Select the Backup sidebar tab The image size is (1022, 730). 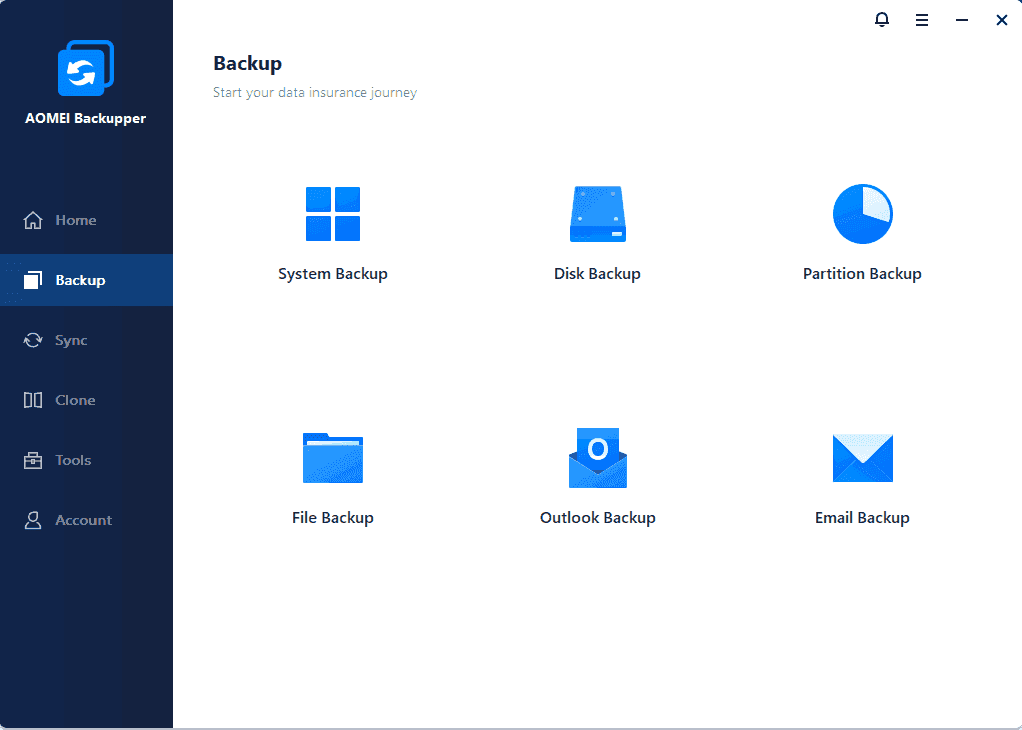tap(86, 280)
